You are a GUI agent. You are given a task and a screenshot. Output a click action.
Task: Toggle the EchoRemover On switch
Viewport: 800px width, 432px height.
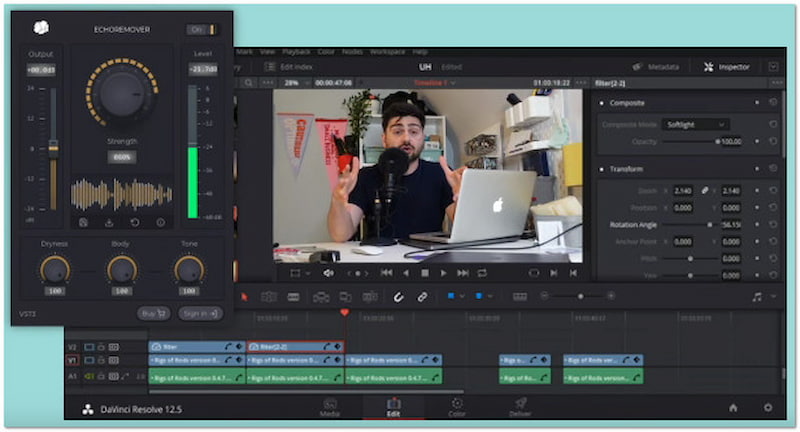tap(202, 30)
